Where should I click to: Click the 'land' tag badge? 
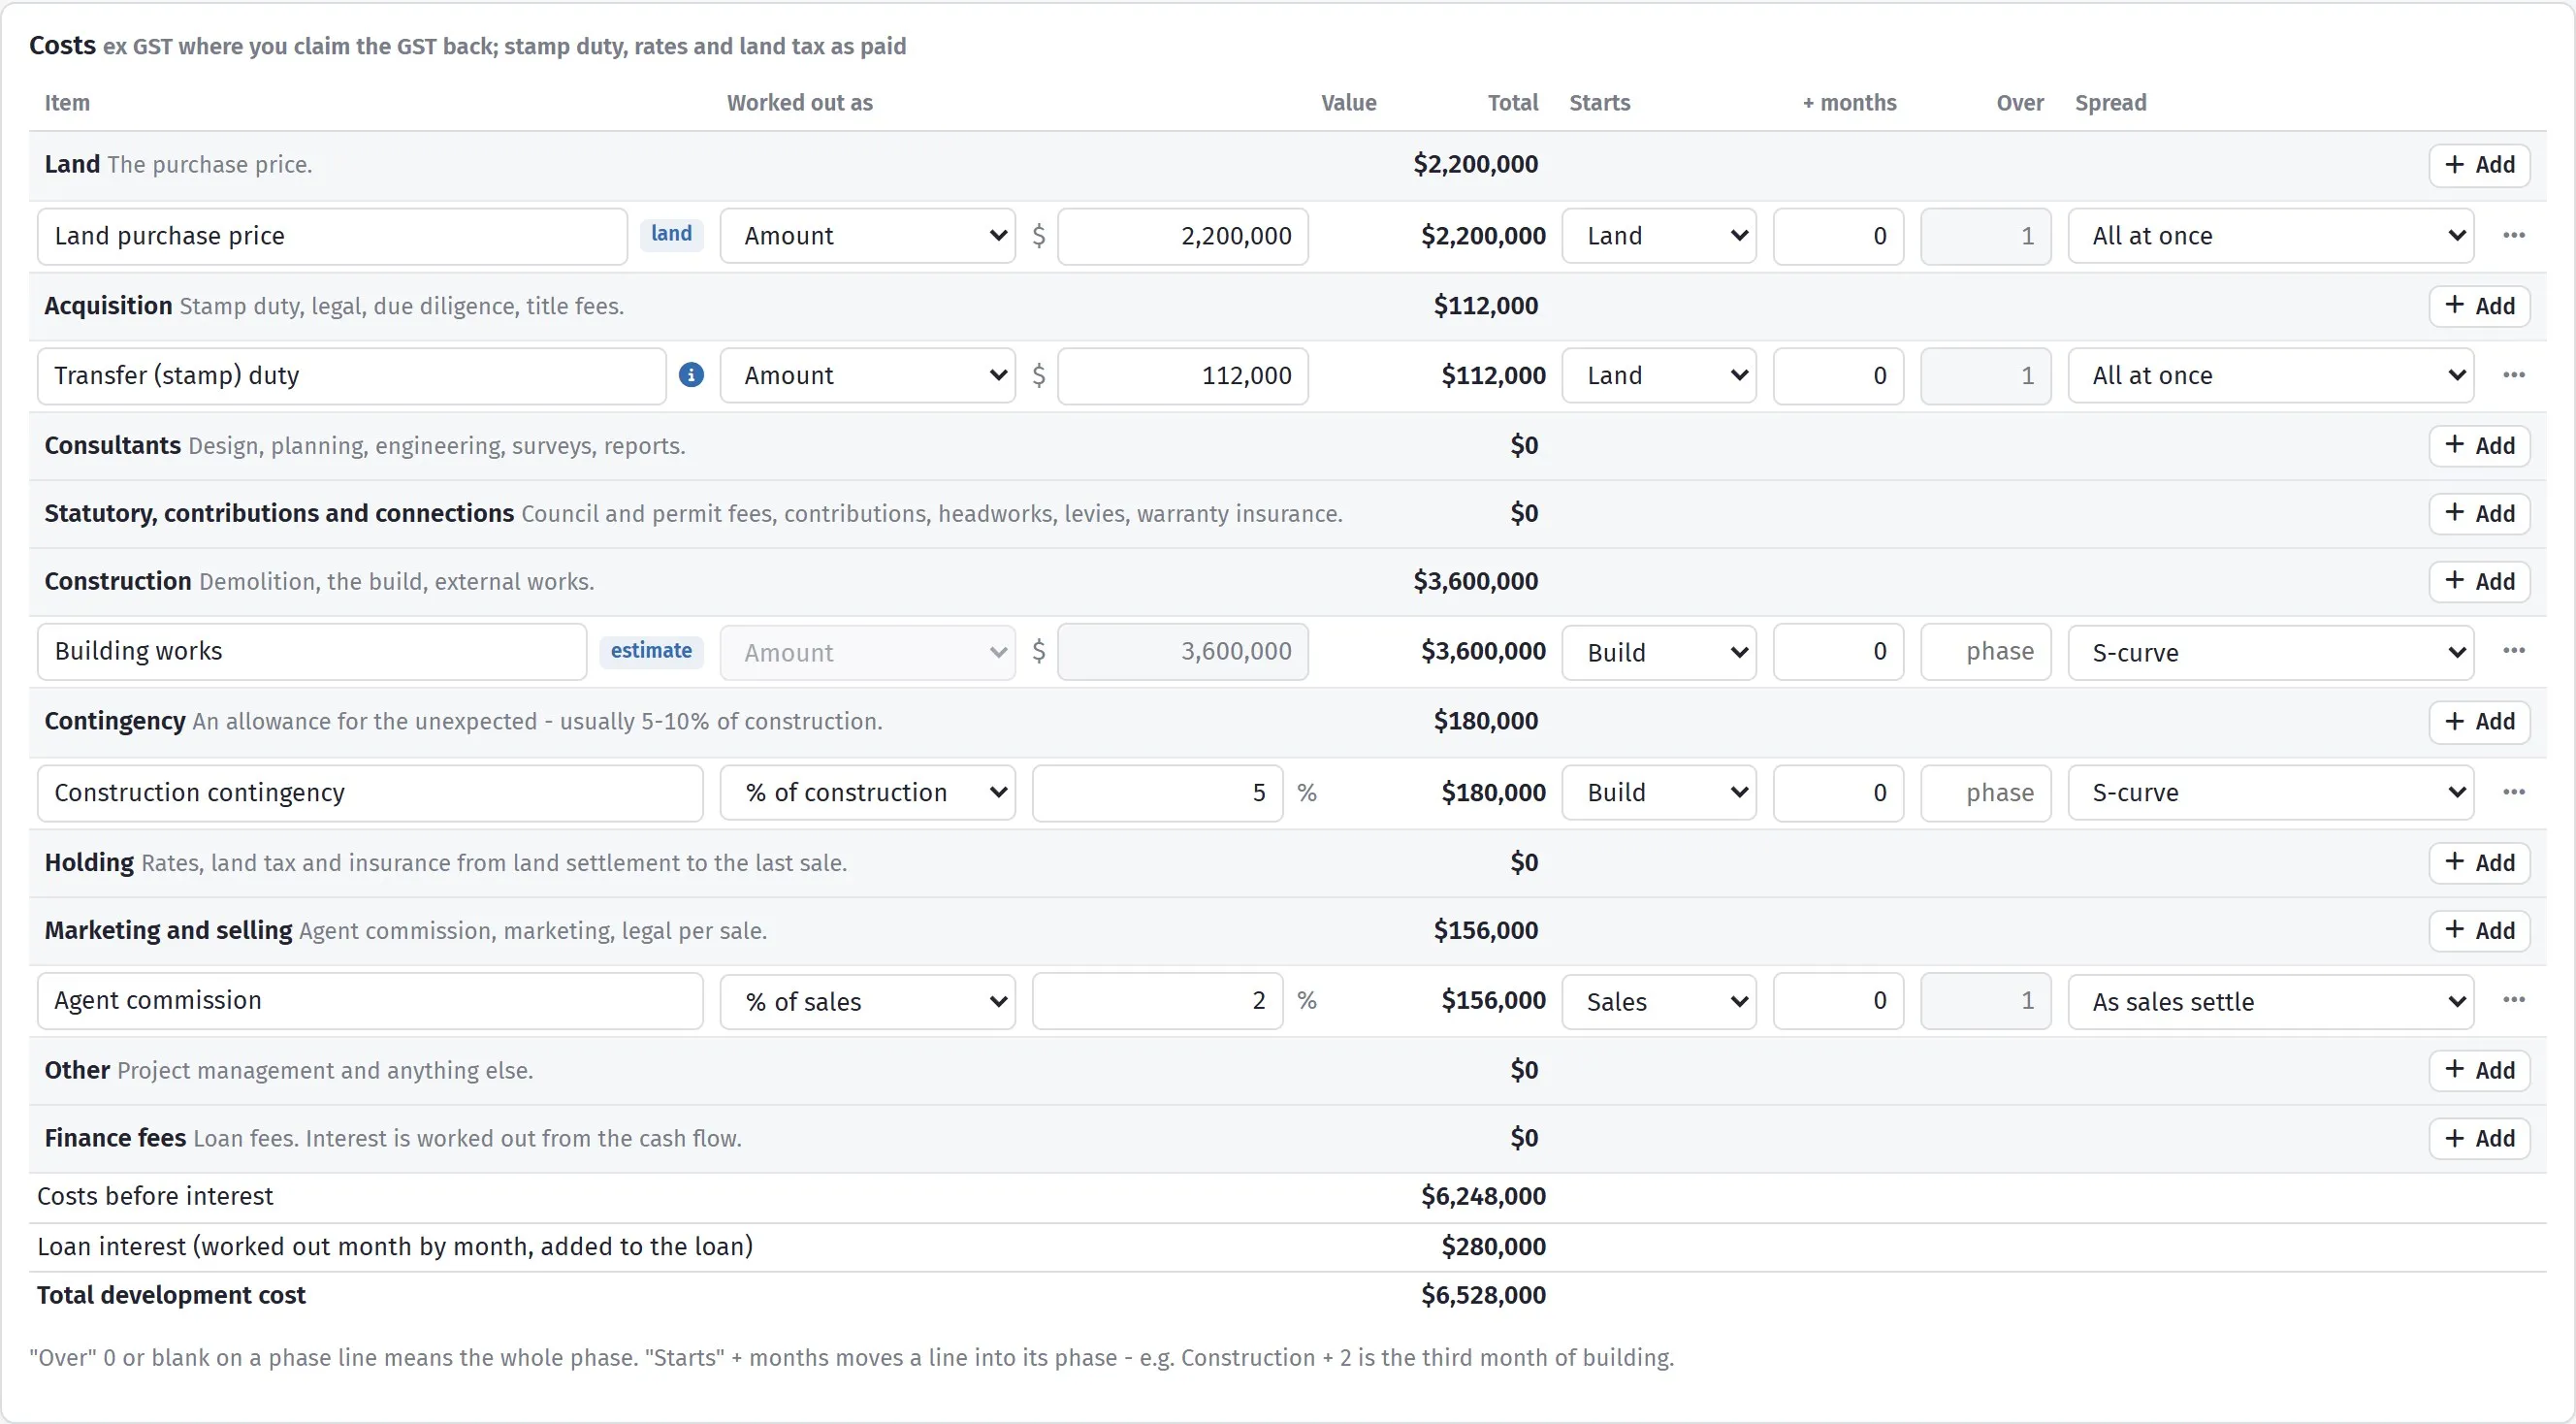coord(672,234)
